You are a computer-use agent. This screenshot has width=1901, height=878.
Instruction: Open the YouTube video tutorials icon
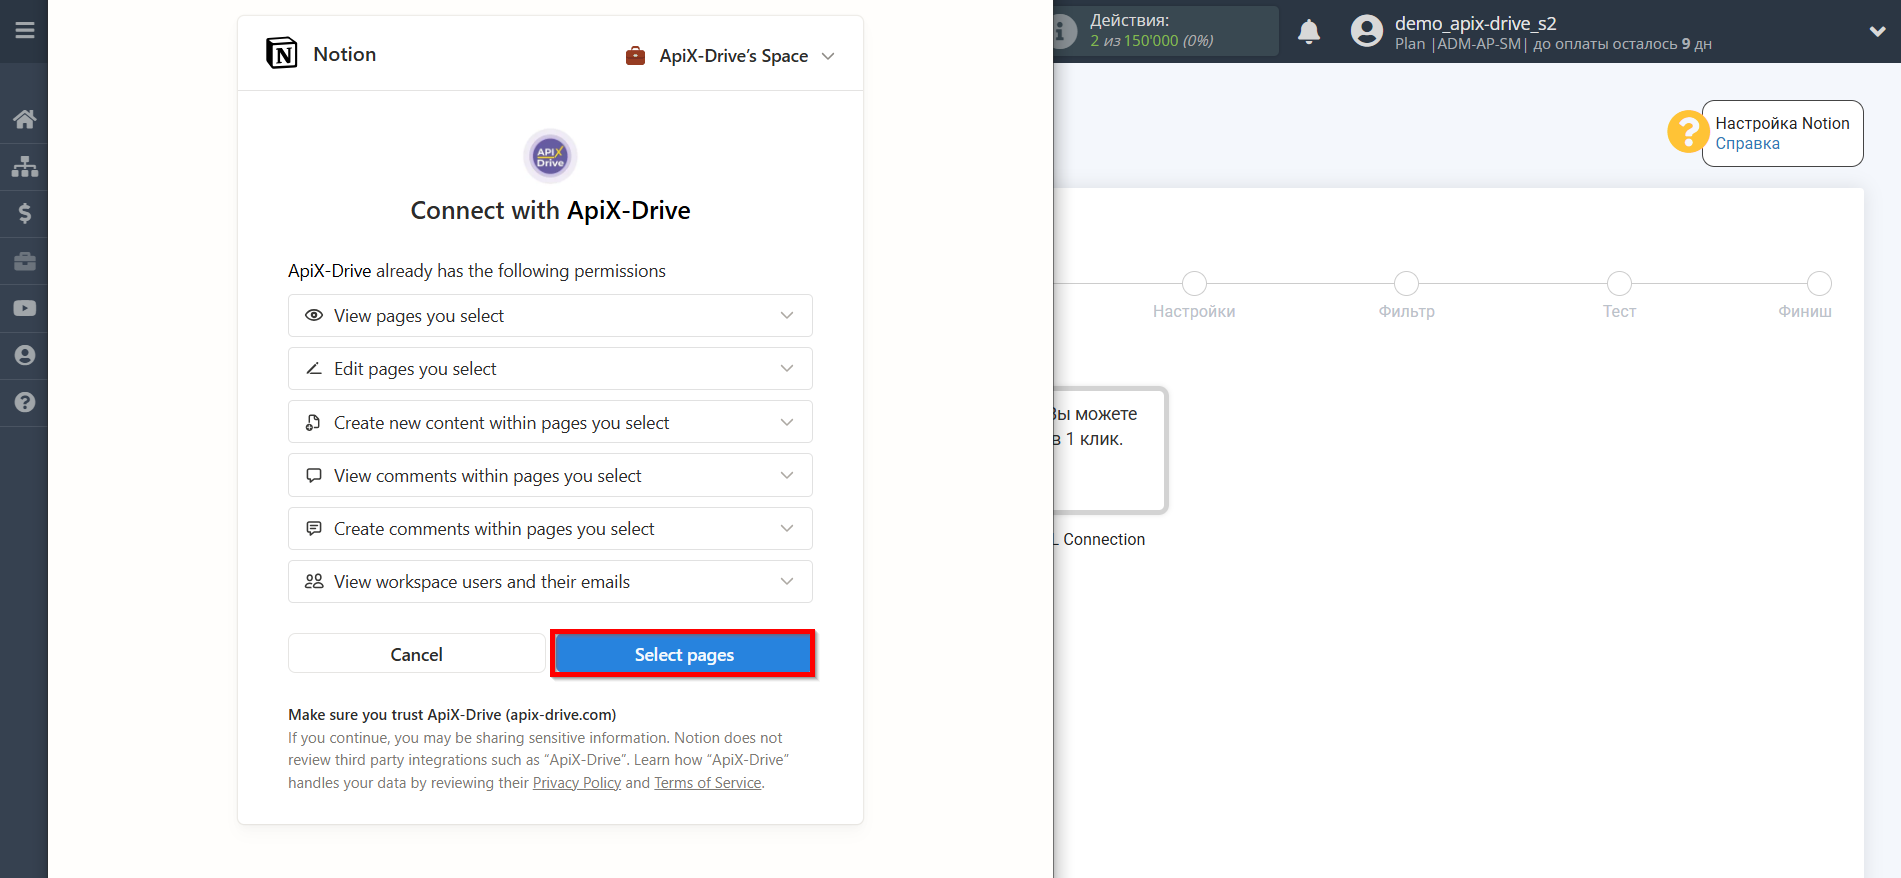(x=25, y=308)
